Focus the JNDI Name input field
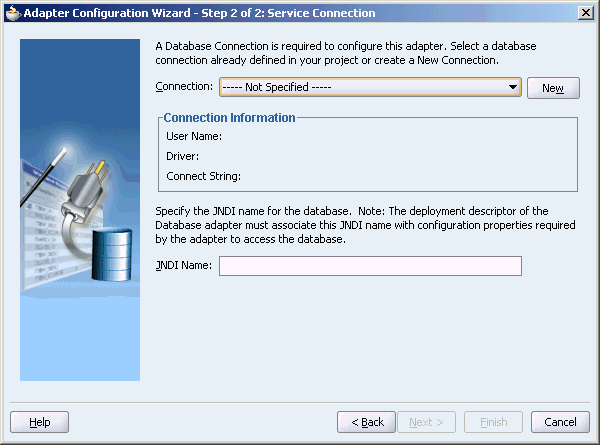600x445 pixels. coord(370,266)
